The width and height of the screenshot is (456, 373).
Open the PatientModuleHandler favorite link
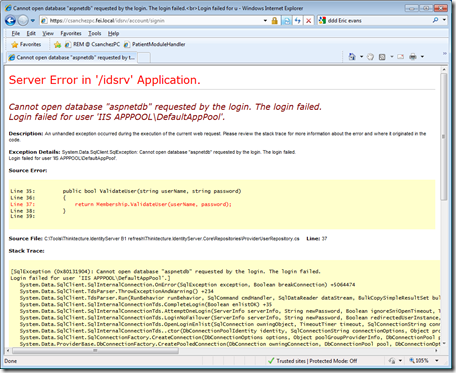[x=154, y=44]
